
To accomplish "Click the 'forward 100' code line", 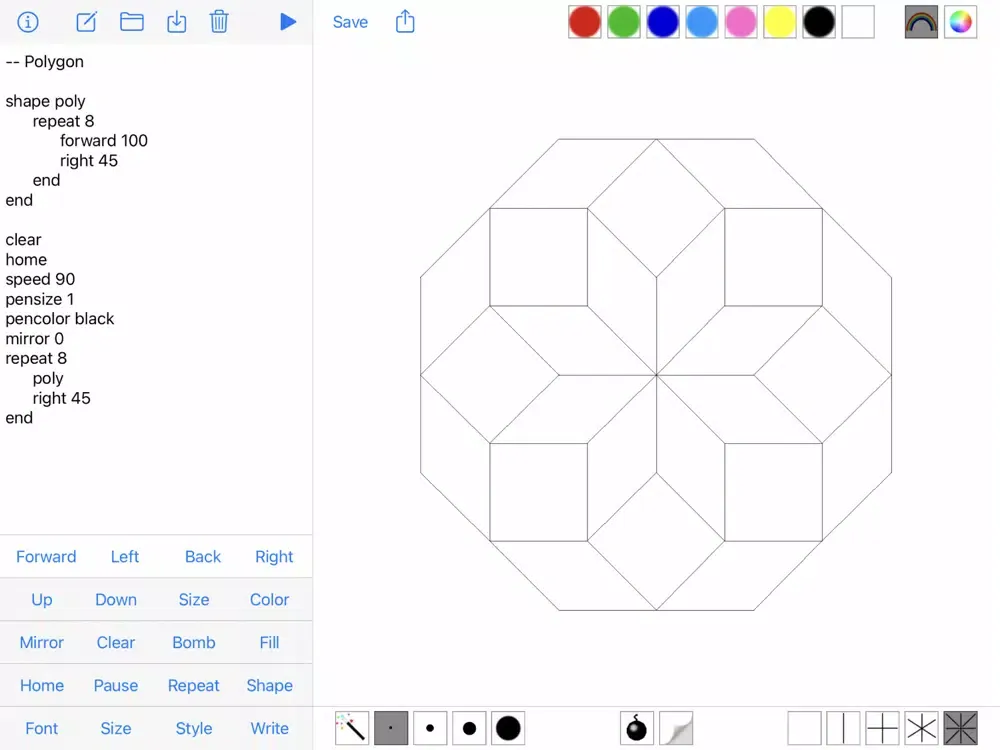I will (x=104, y=141).
